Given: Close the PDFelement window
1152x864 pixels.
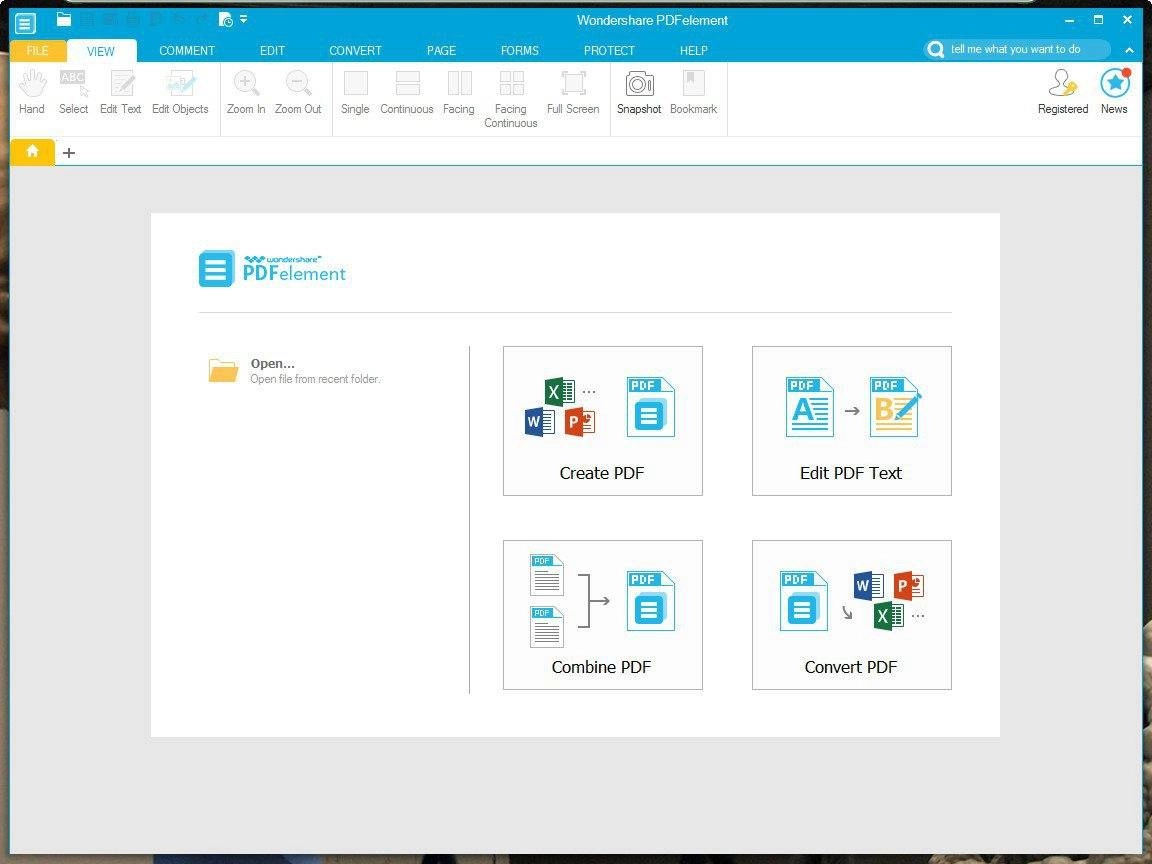Looking at the screenshot, I should click(1127, 20).
